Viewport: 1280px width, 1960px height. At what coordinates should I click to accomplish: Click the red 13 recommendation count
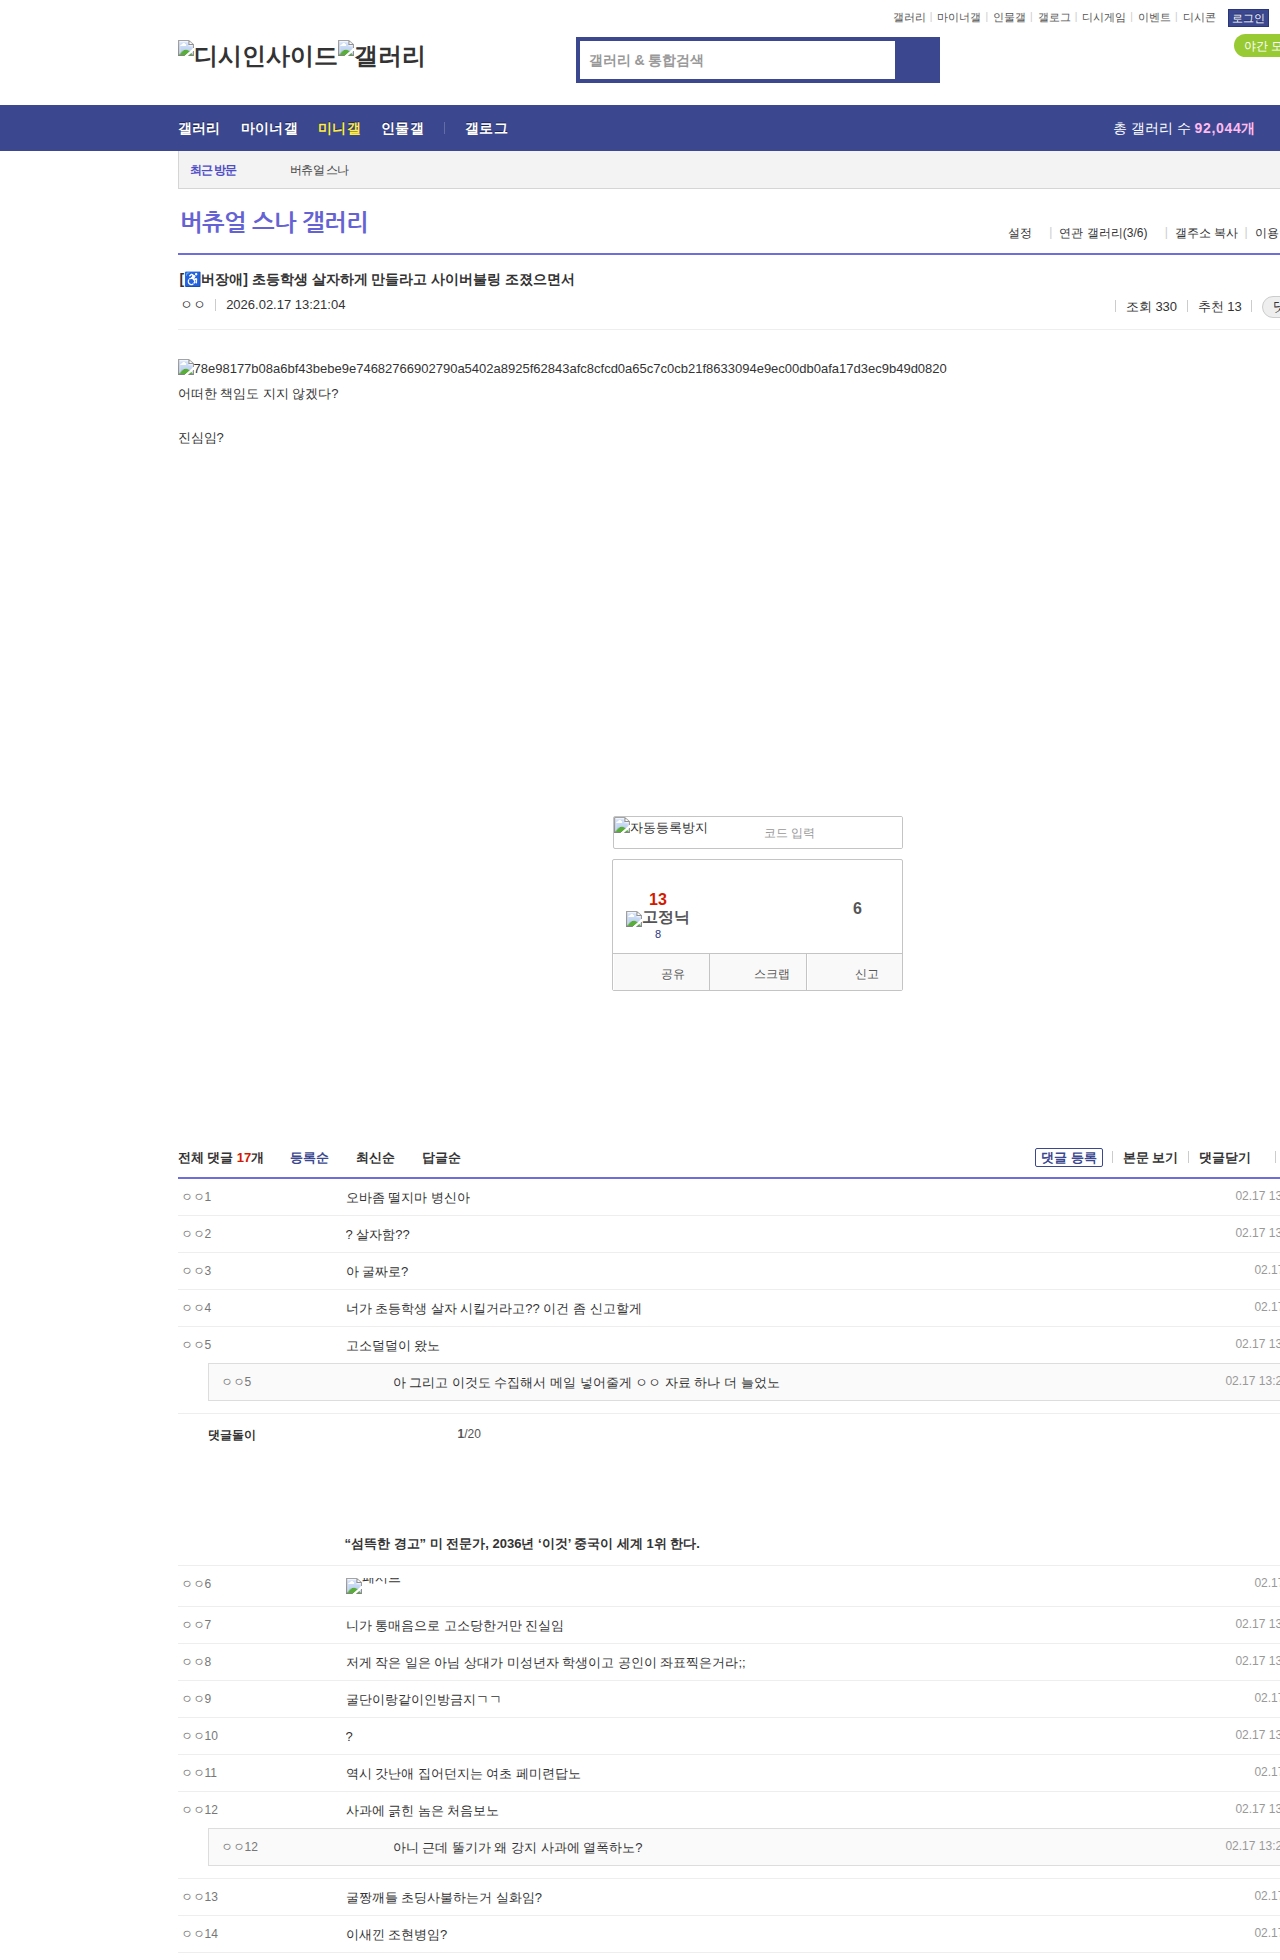click(x=658, y=899)
